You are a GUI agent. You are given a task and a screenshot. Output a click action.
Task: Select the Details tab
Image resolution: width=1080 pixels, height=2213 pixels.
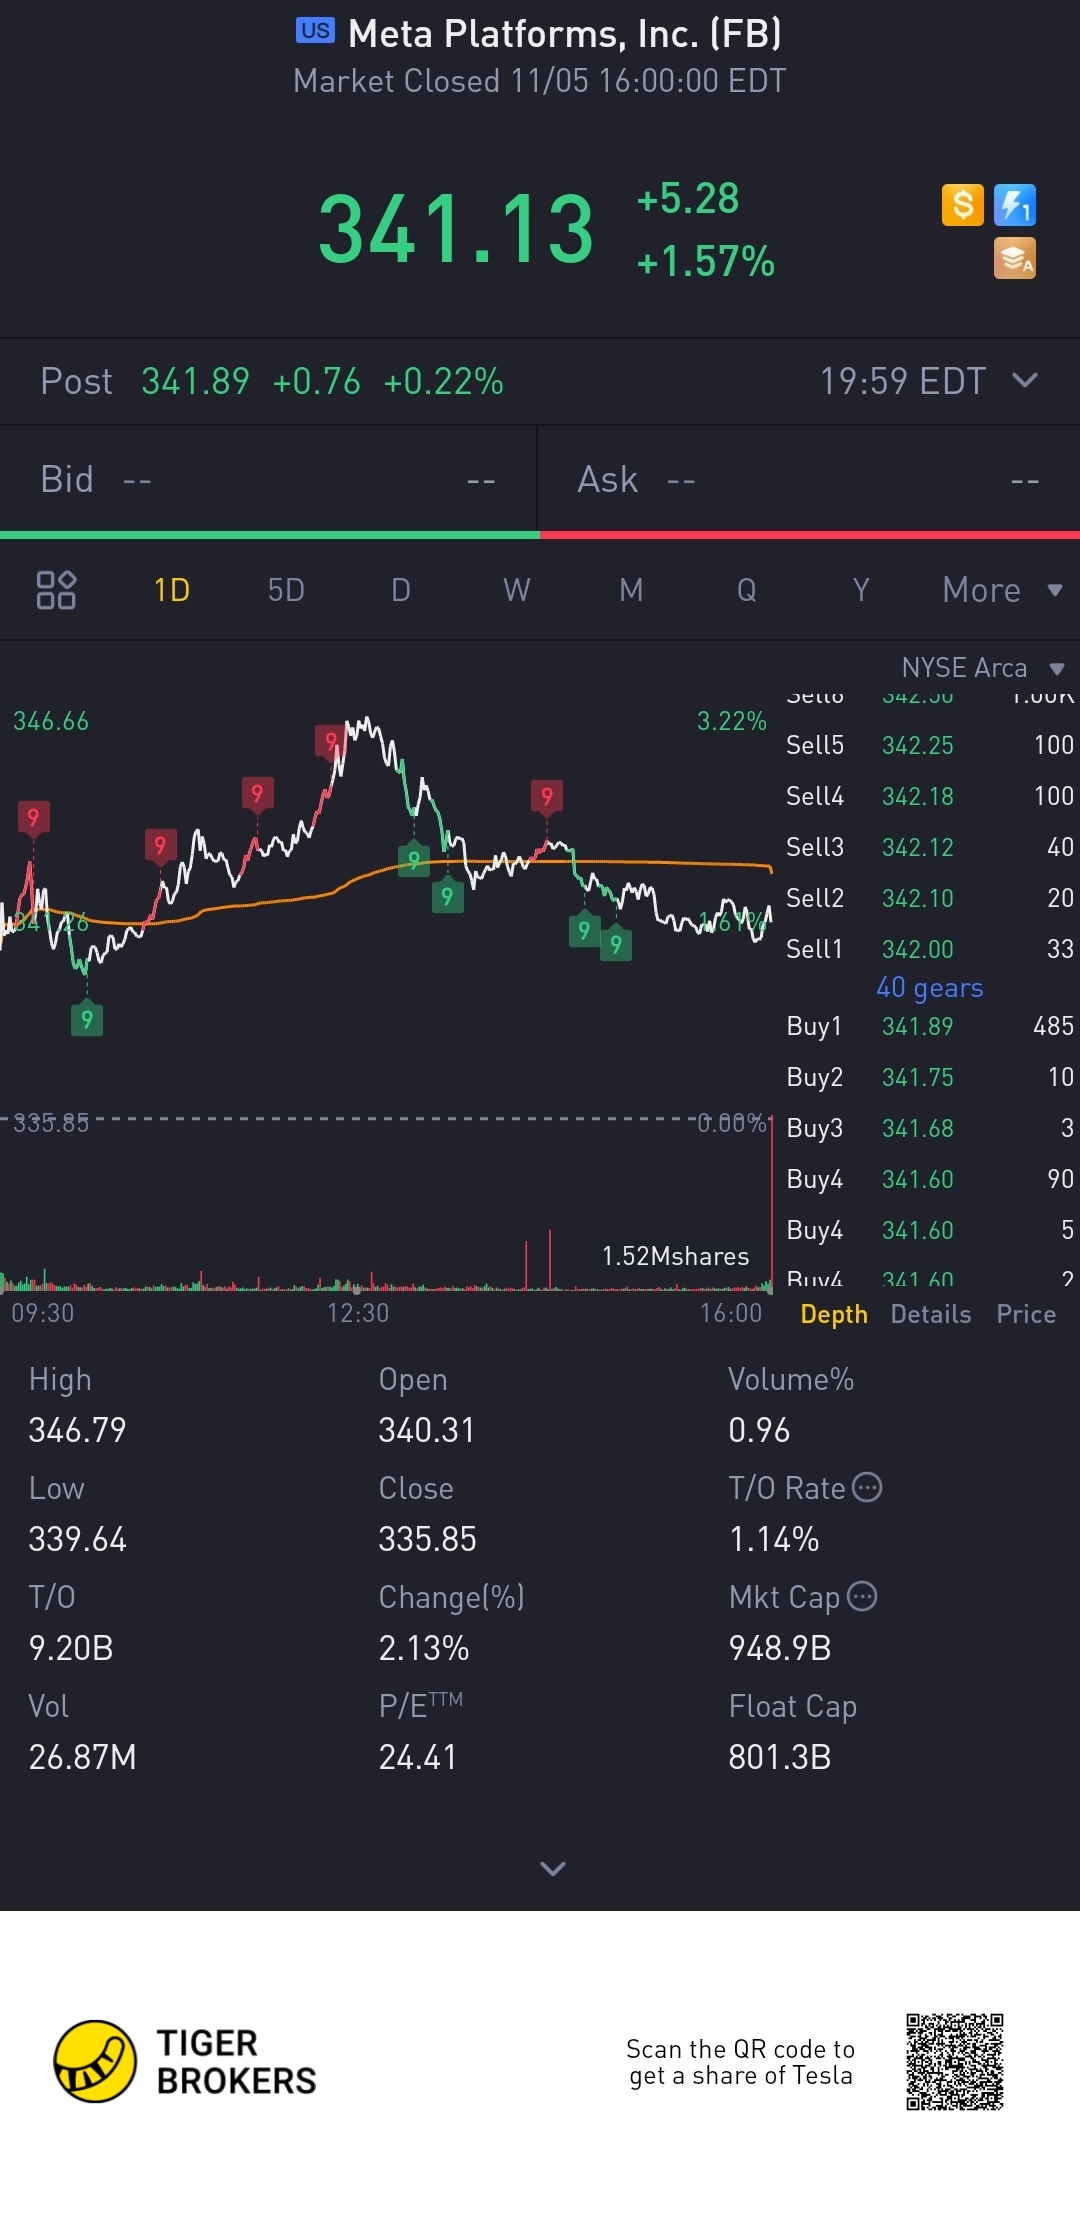931,1314
